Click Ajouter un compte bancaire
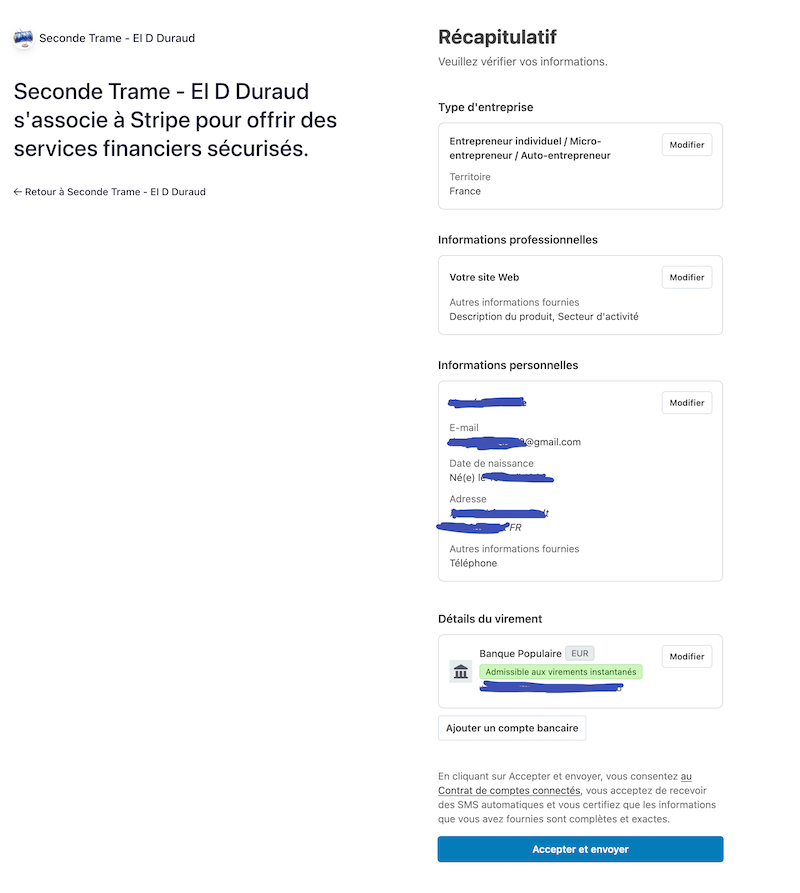 tap(512, 728)
